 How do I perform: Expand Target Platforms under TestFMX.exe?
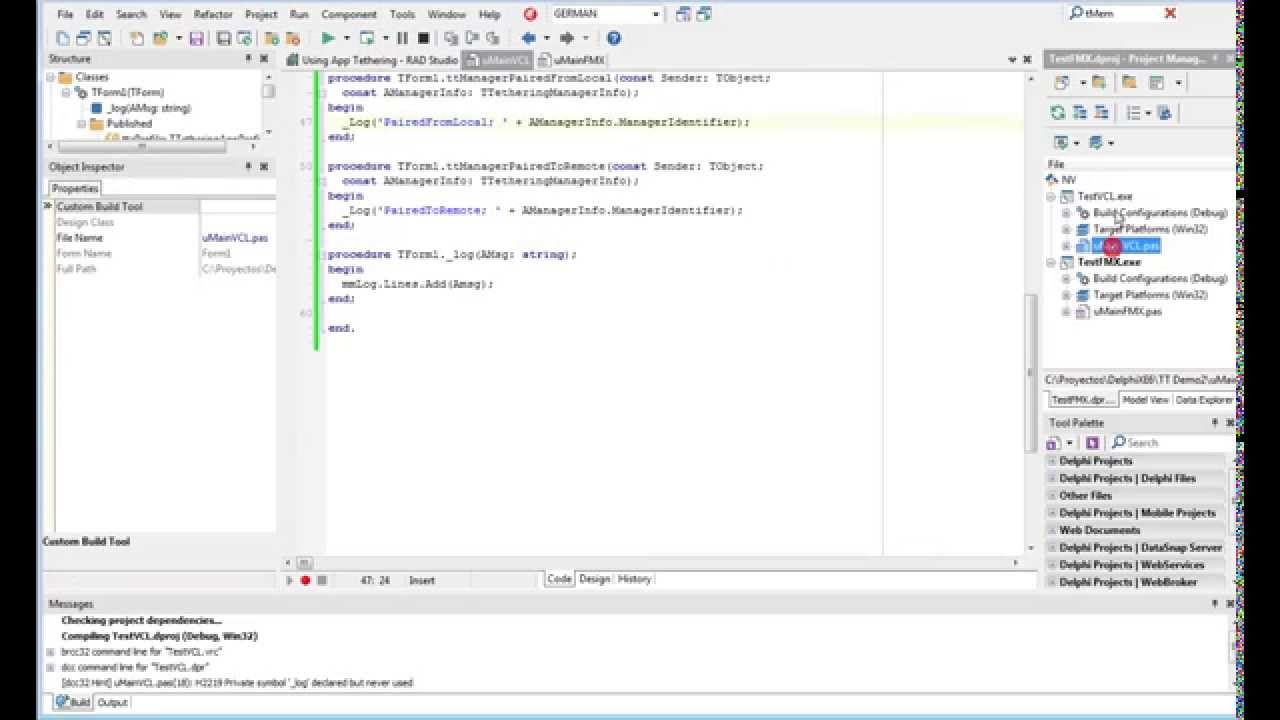[x=1066, y=295]
